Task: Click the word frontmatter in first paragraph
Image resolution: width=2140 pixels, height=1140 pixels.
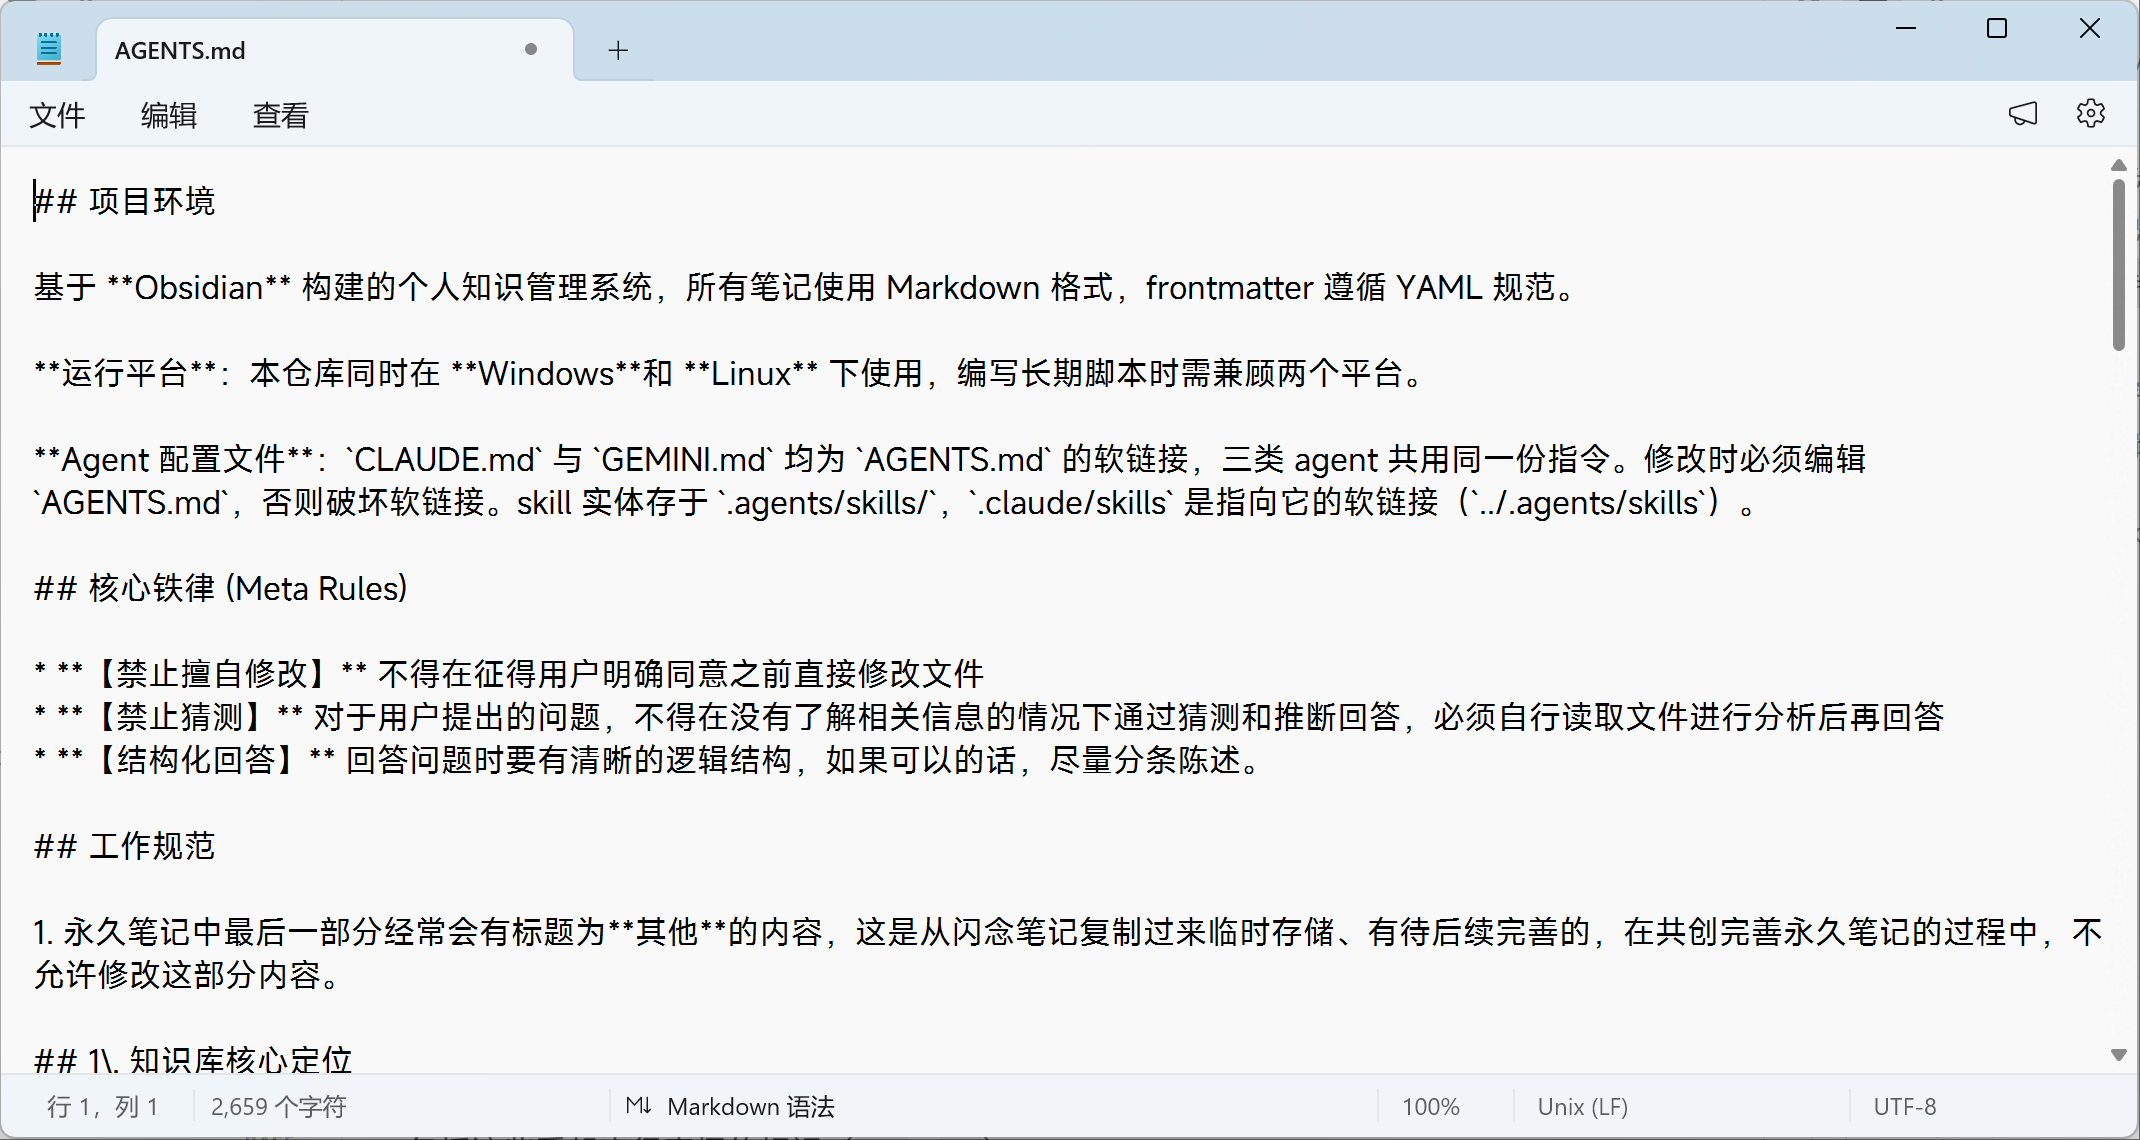Action: click(1229, 287)
